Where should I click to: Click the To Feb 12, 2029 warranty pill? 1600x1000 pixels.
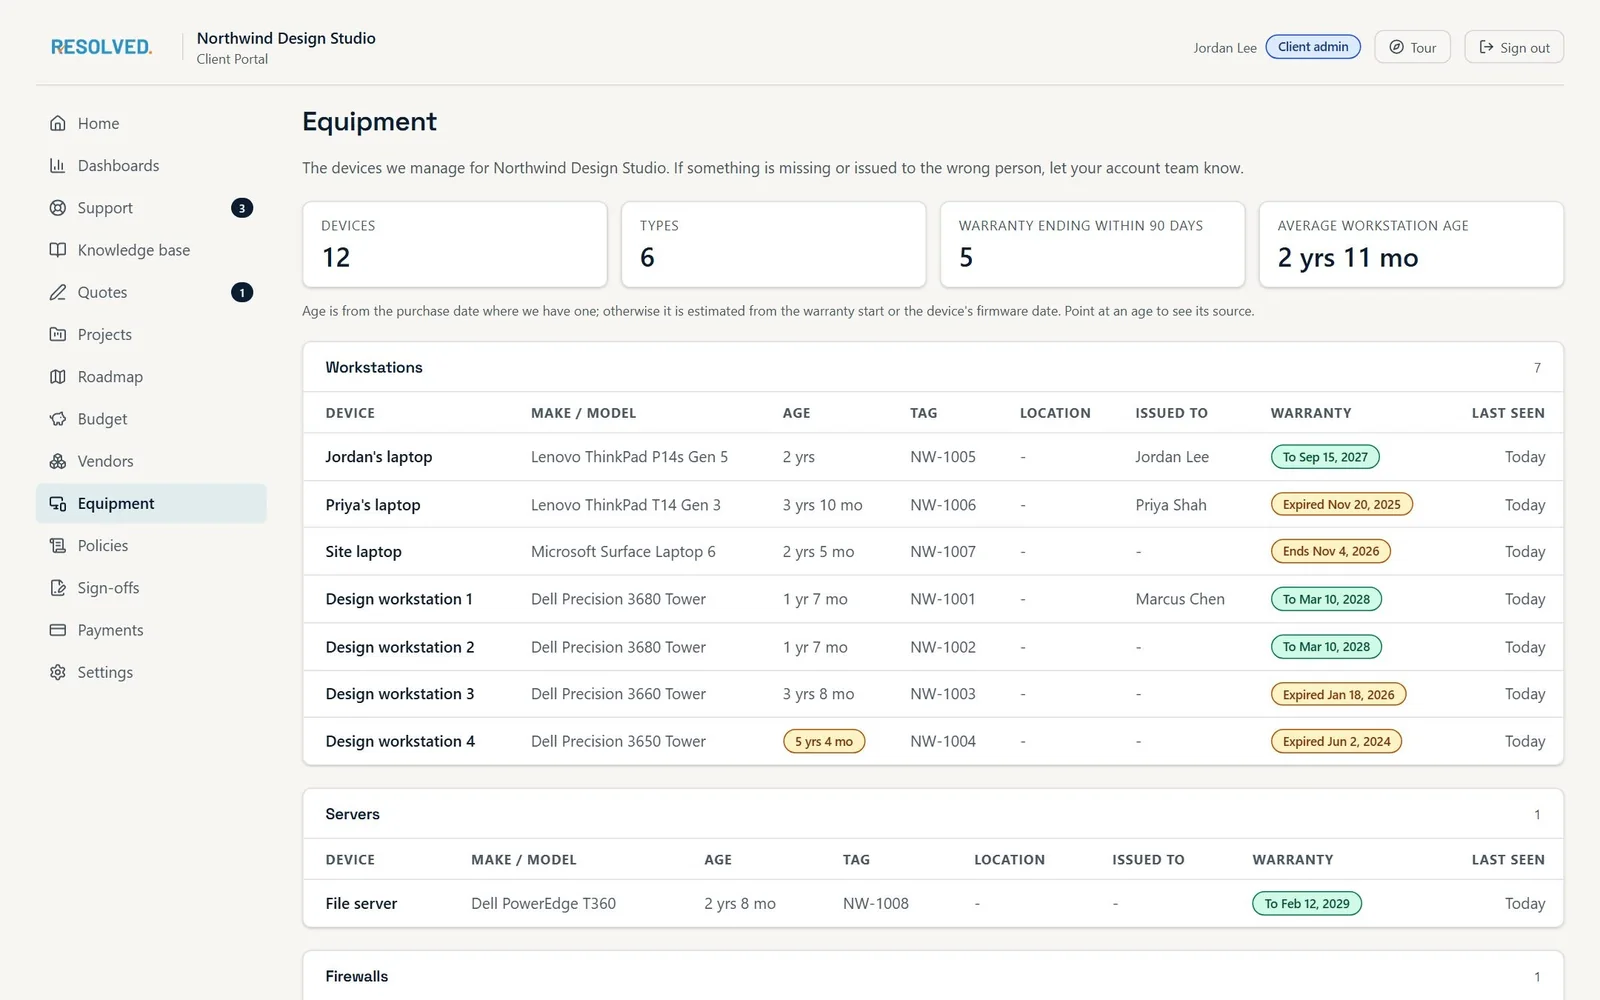(1307, 903)
